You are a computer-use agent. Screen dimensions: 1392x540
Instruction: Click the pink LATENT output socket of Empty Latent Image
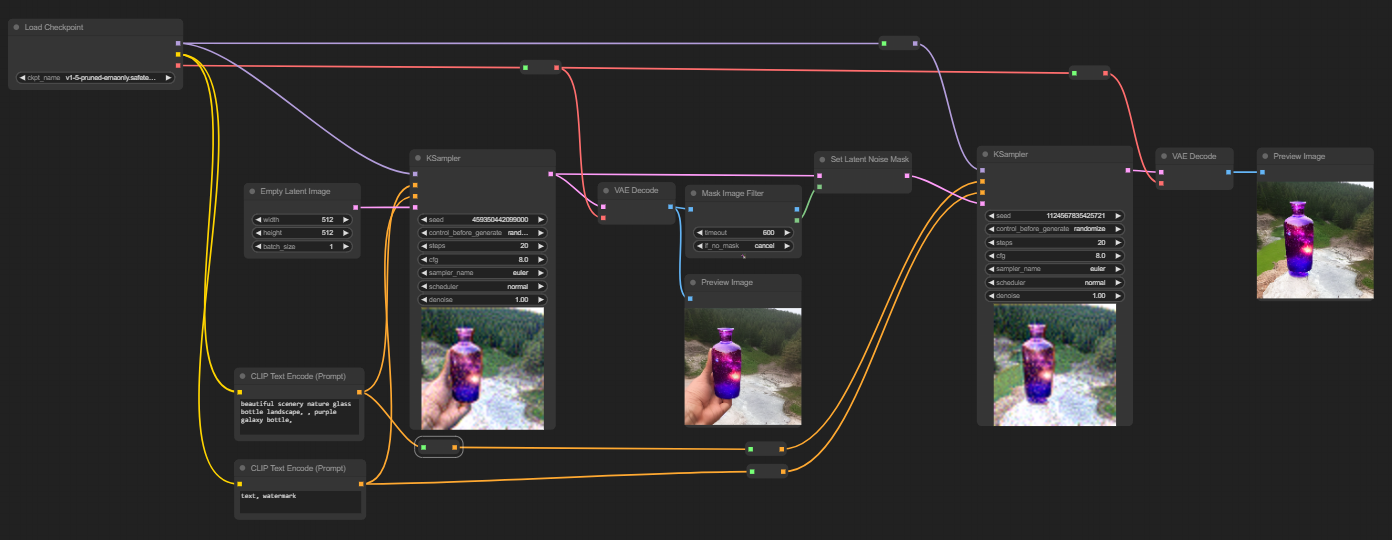(x=356, y=207)
